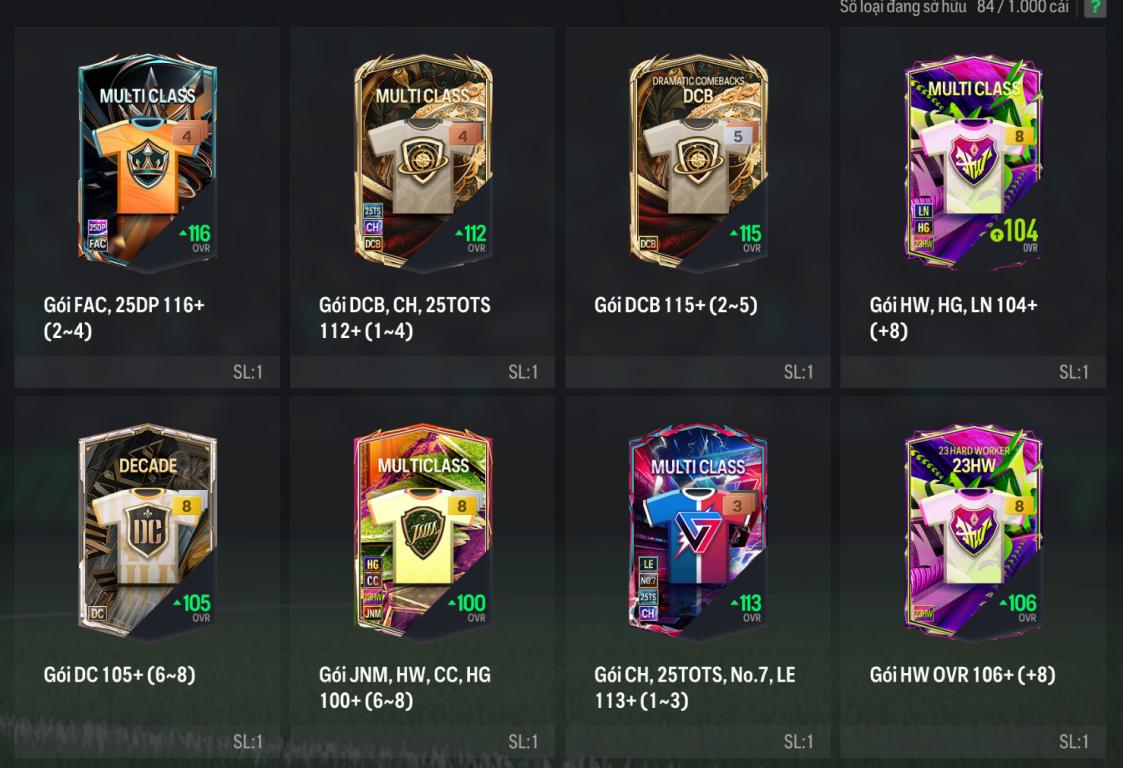Screen dimensions: 1123x768
Task: Select the Multiclass 100 OVR pack card
Action: tap(423, 532)
